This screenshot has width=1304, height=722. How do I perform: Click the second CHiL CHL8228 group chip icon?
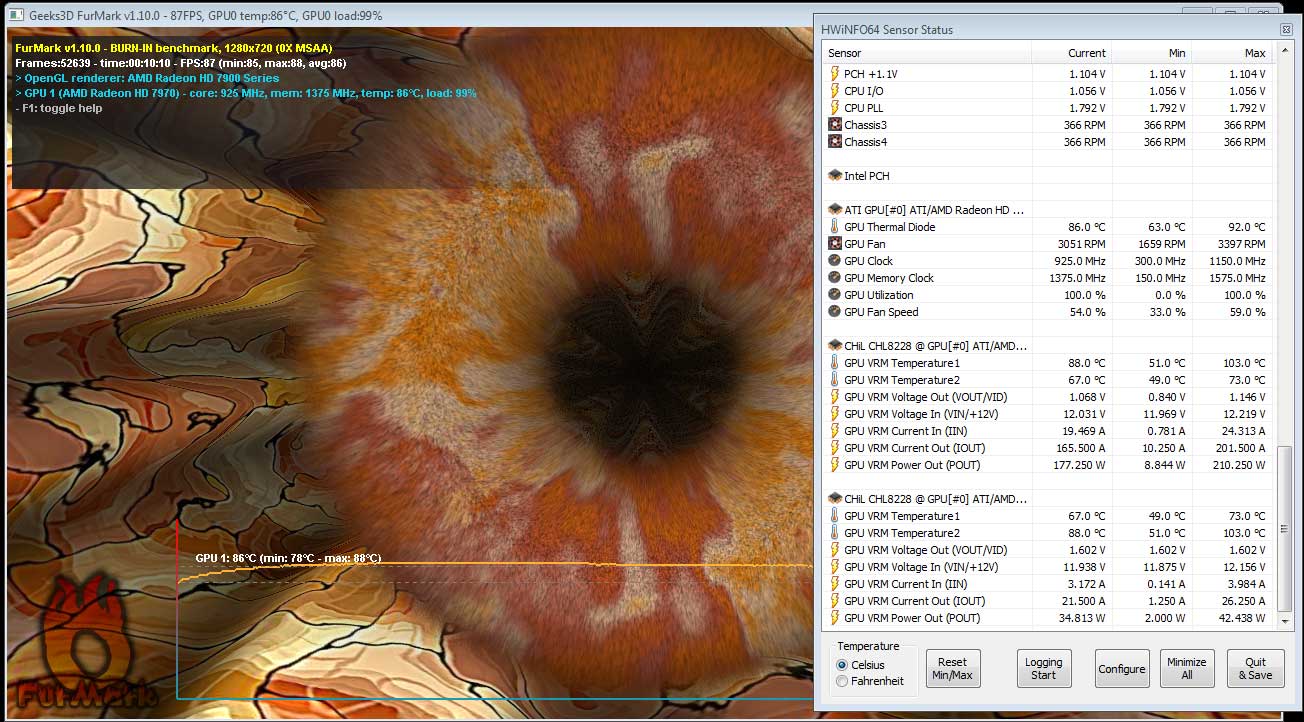(835, 499)
